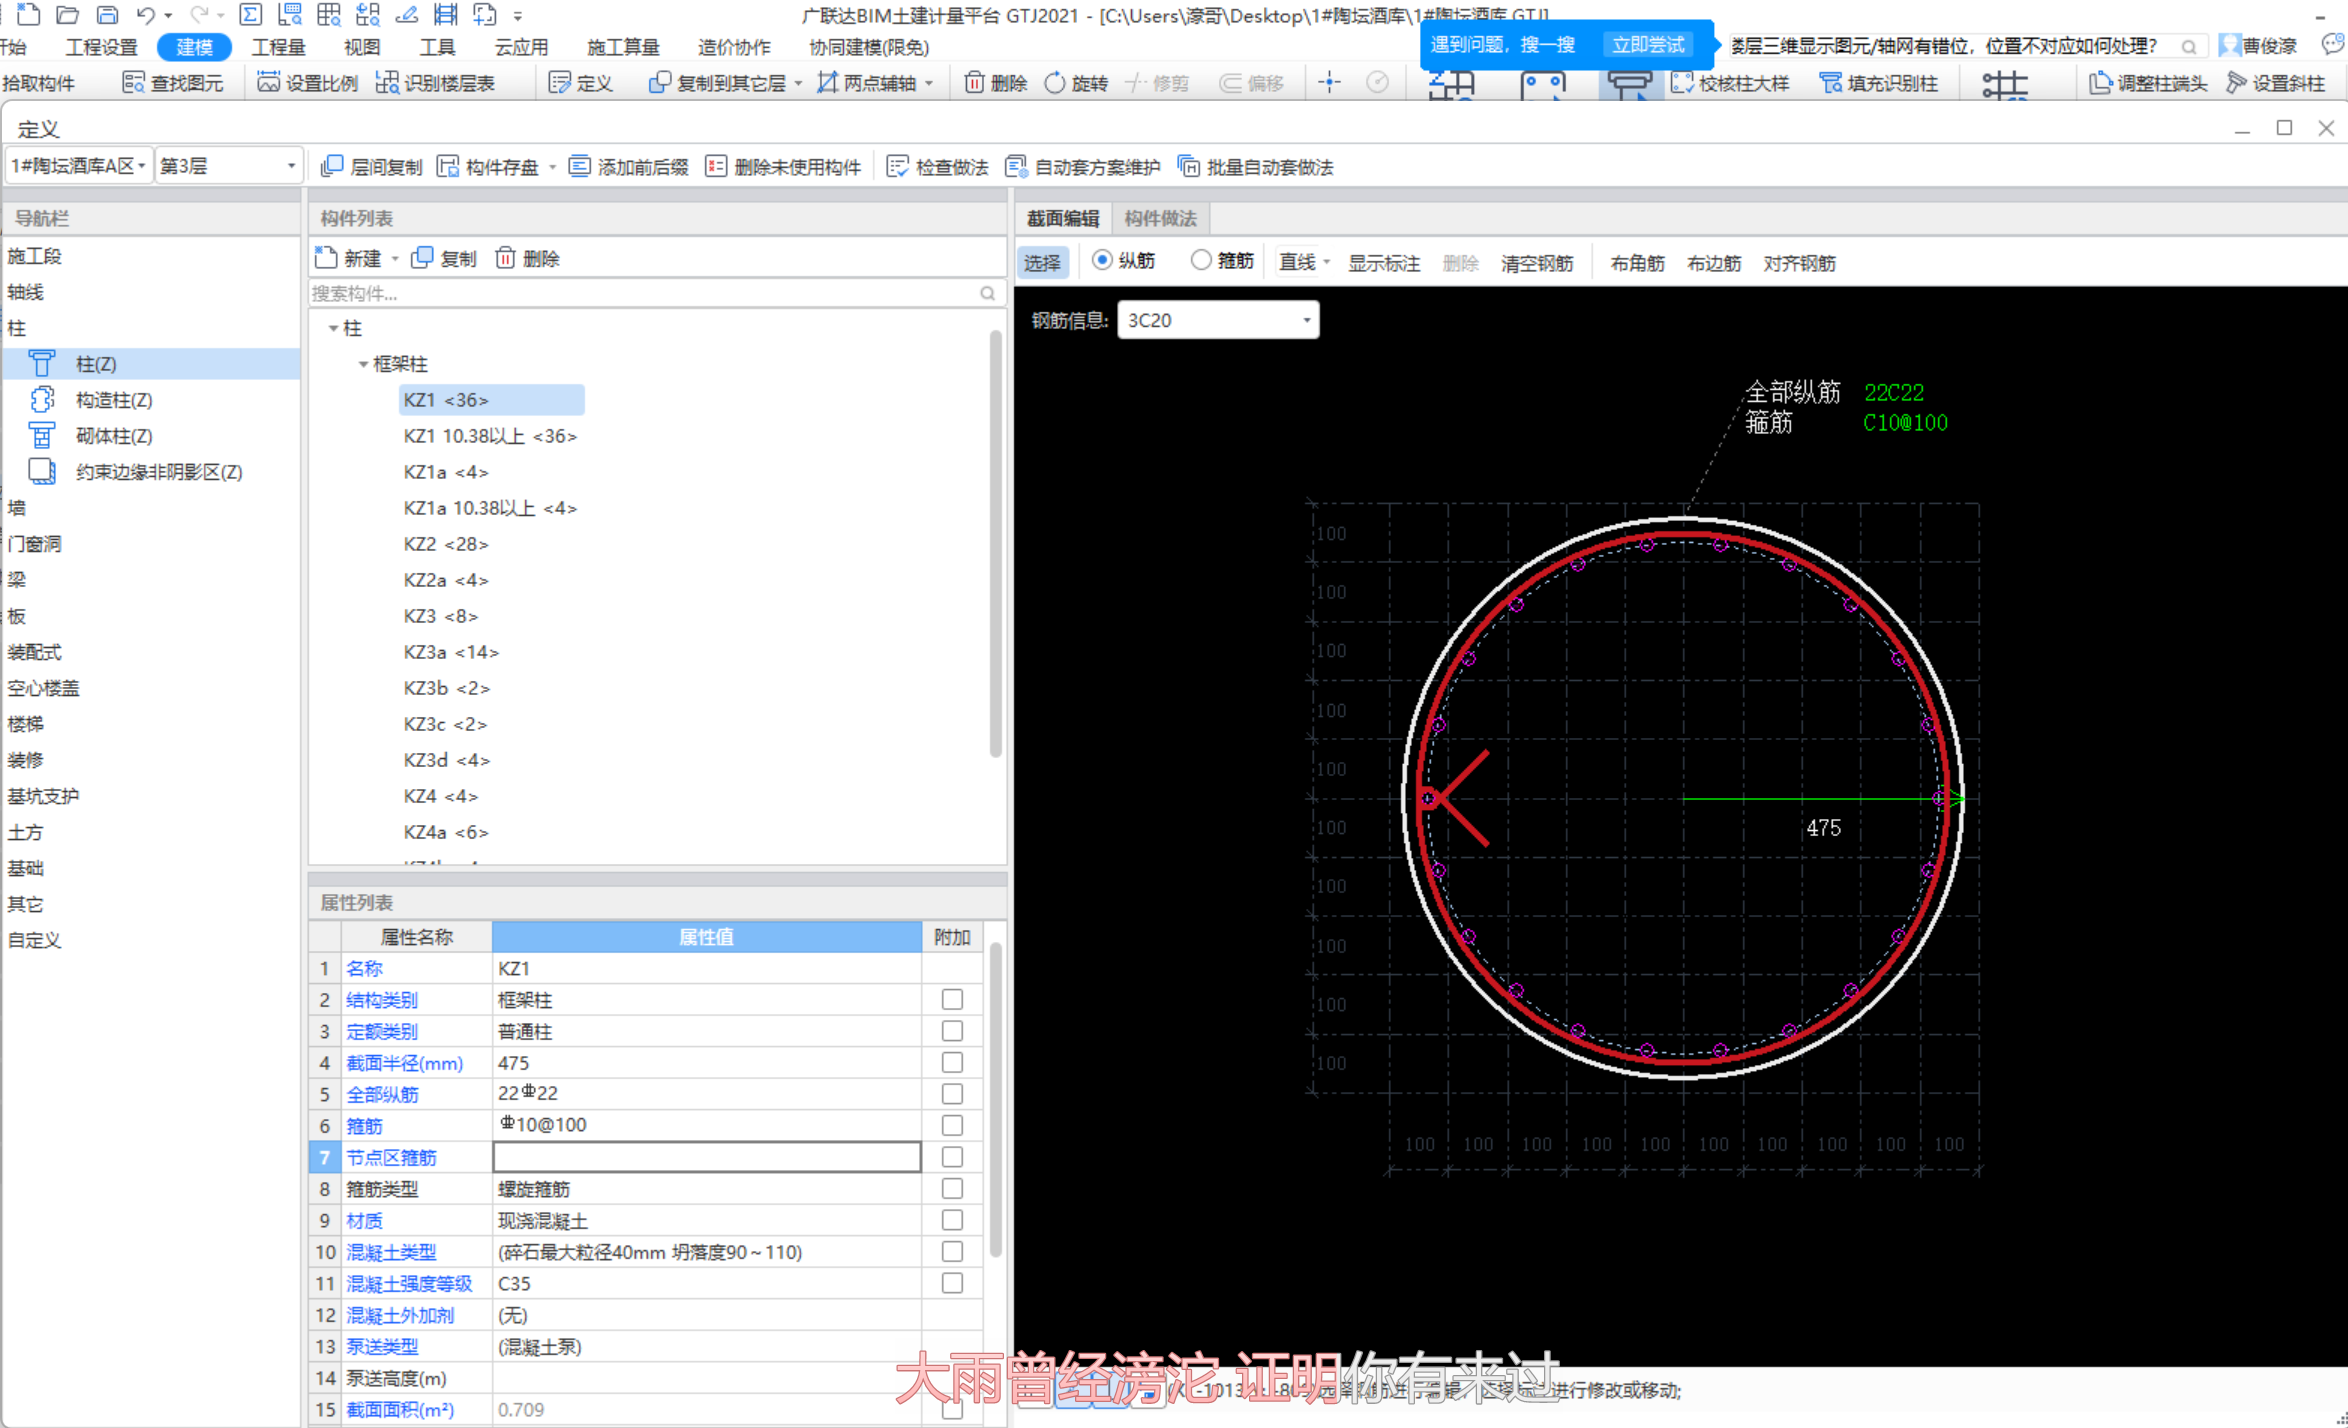Click the 复制 copy button in component list
The height and width of the screenshot is (1428, 2348).
[x=444, y=259]
